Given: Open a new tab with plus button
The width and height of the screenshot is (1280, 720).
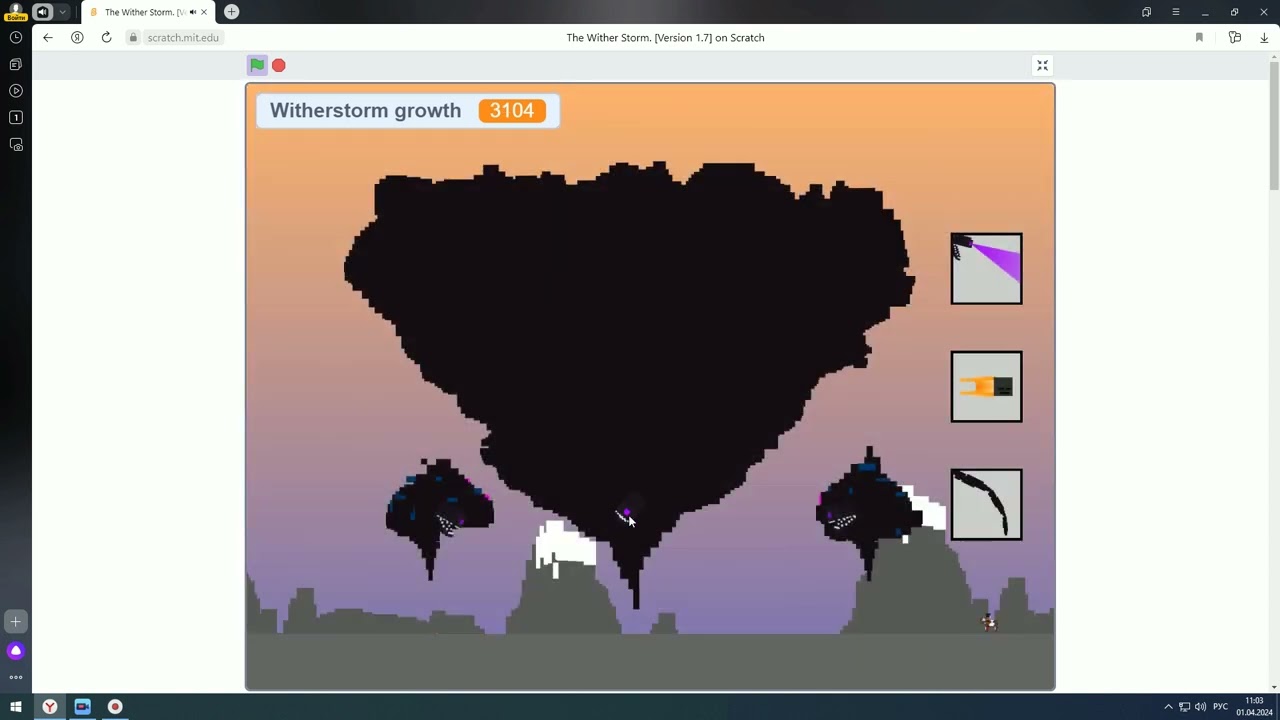Looking at the screenshot, I should 232,12.
